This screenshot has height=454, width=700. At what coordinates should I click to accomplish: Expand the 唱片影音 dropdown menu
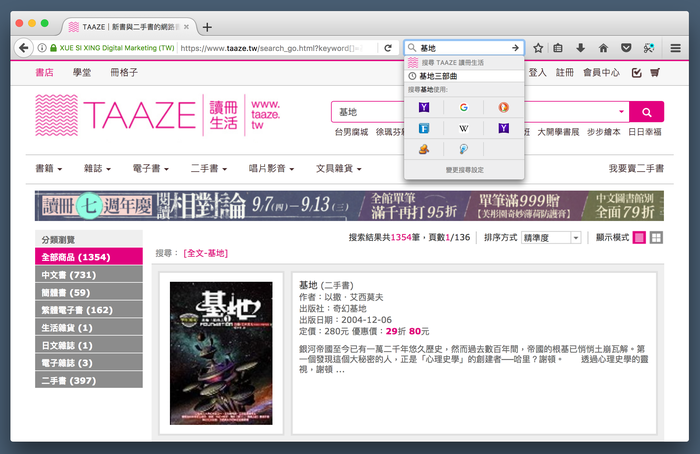point(271,169)
